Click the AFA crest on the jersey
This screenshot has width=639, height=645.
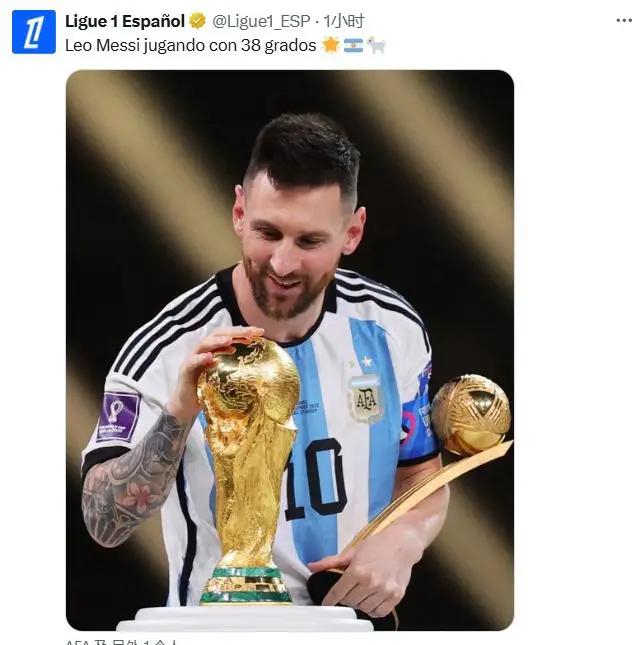365,399
